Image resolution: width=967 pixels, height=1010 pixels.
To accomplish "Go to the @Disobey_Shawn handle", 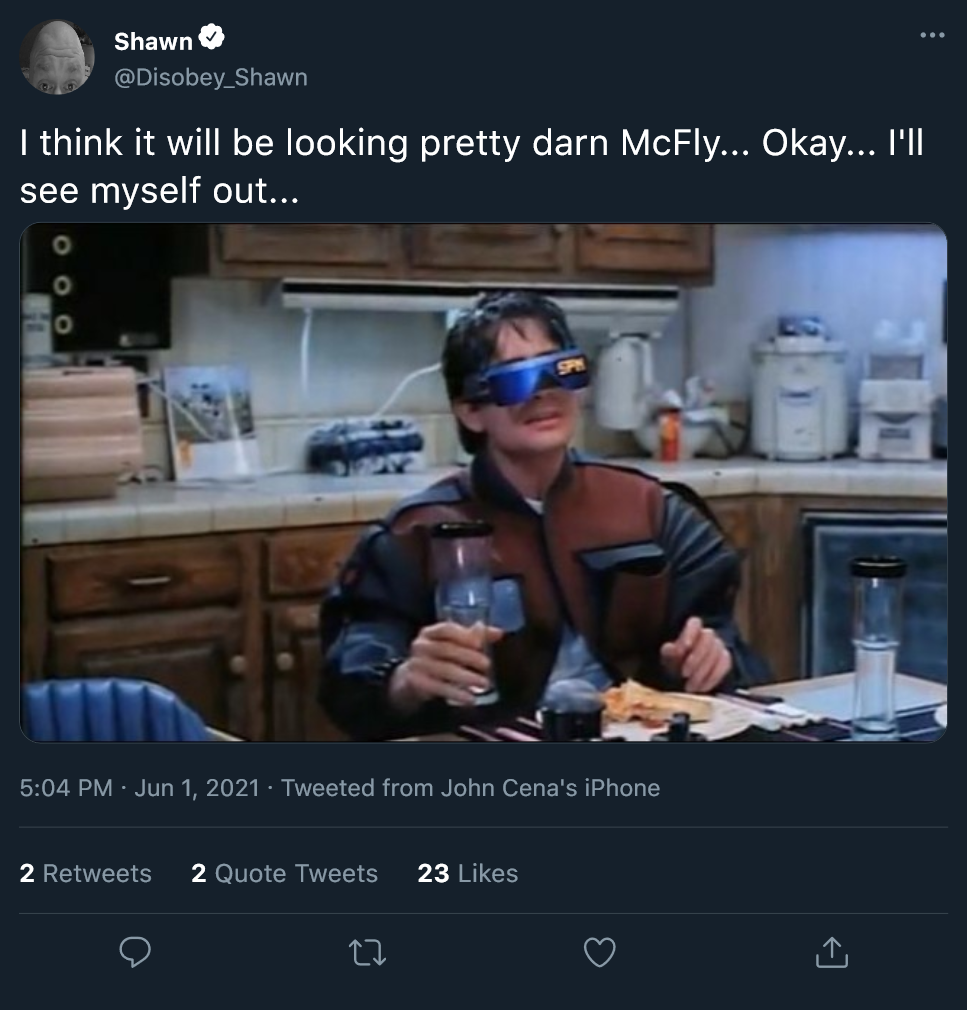I will tap(210, 77).
